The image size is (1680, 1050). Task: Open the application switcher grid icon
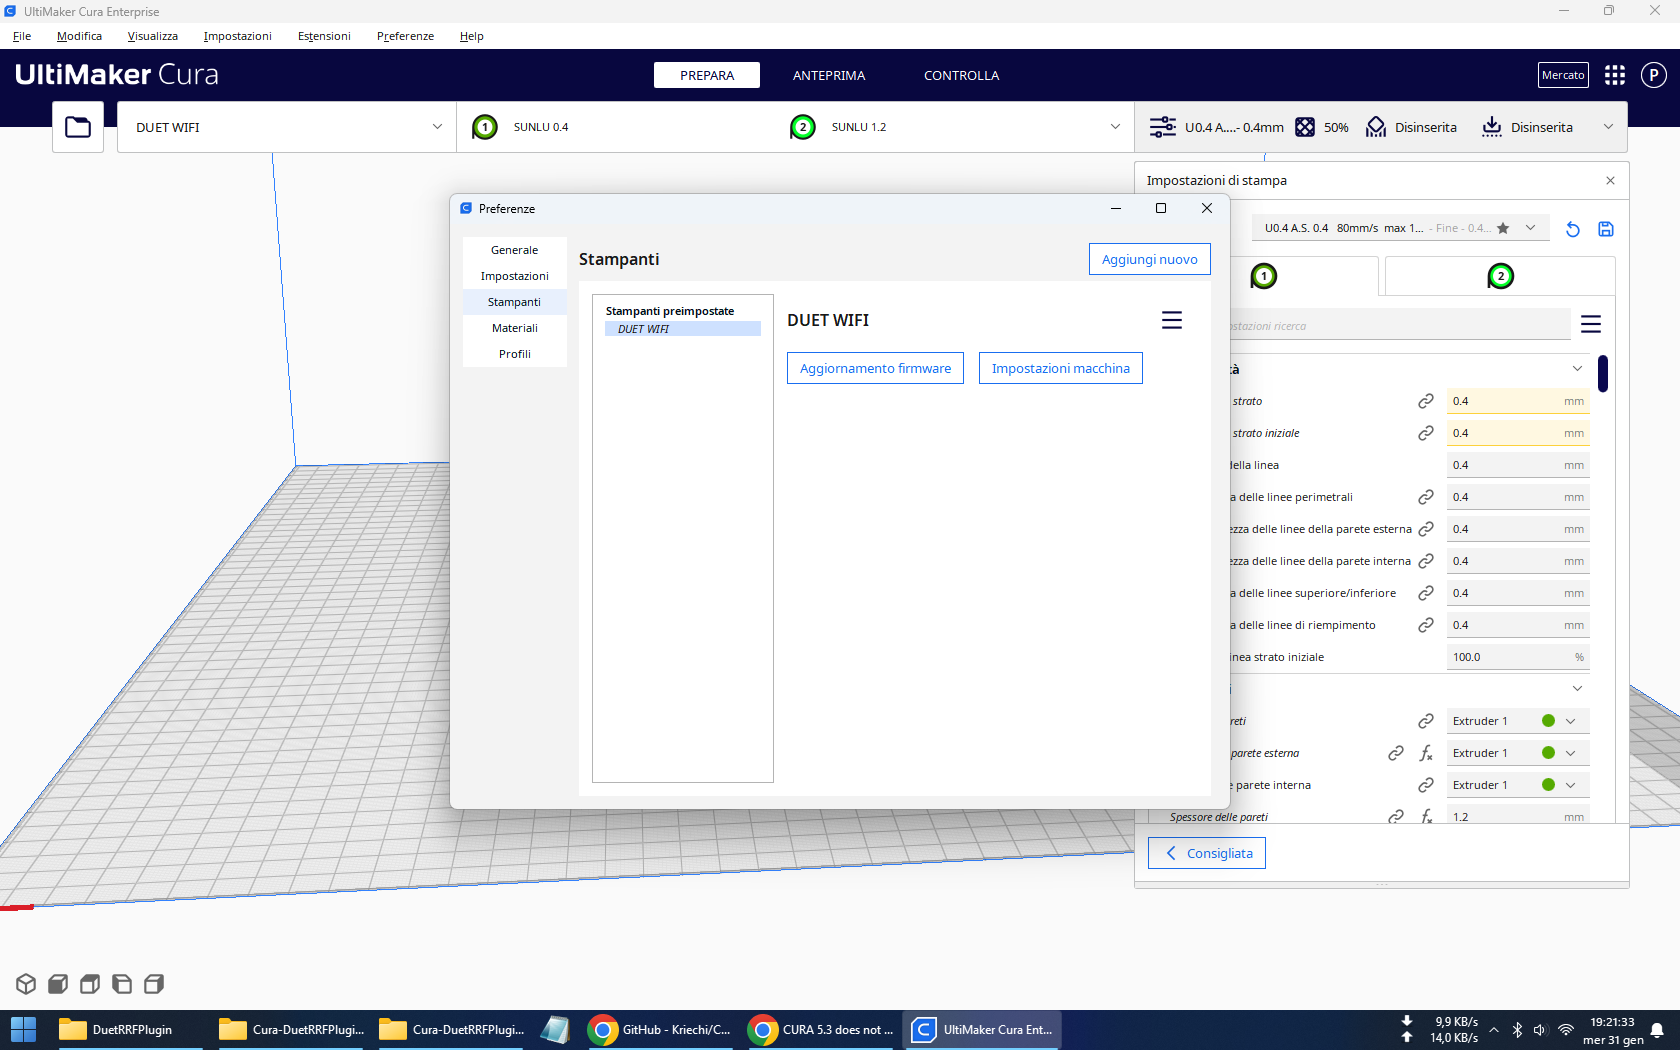(1615, 75)
